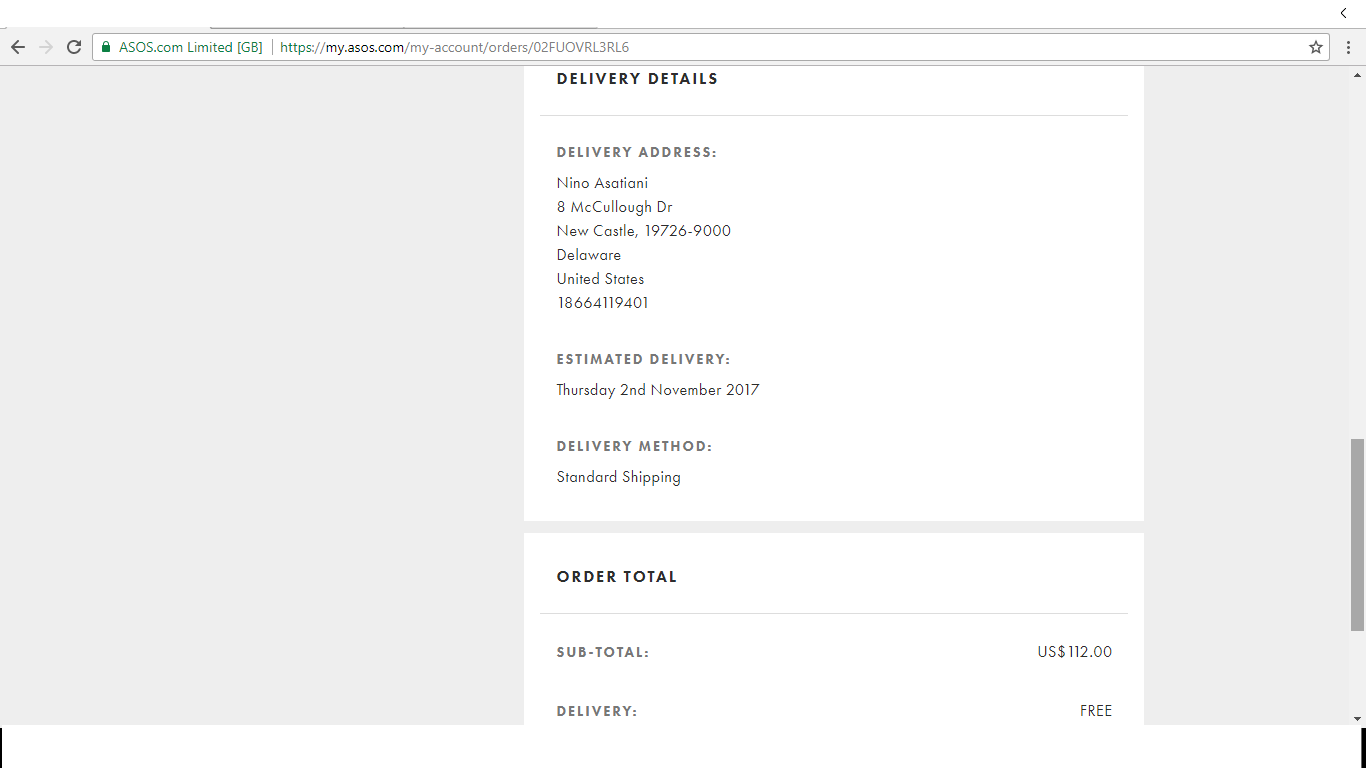
Task: Click the browser back arrow
Action: pyautogui.click(x=18, y=47)
